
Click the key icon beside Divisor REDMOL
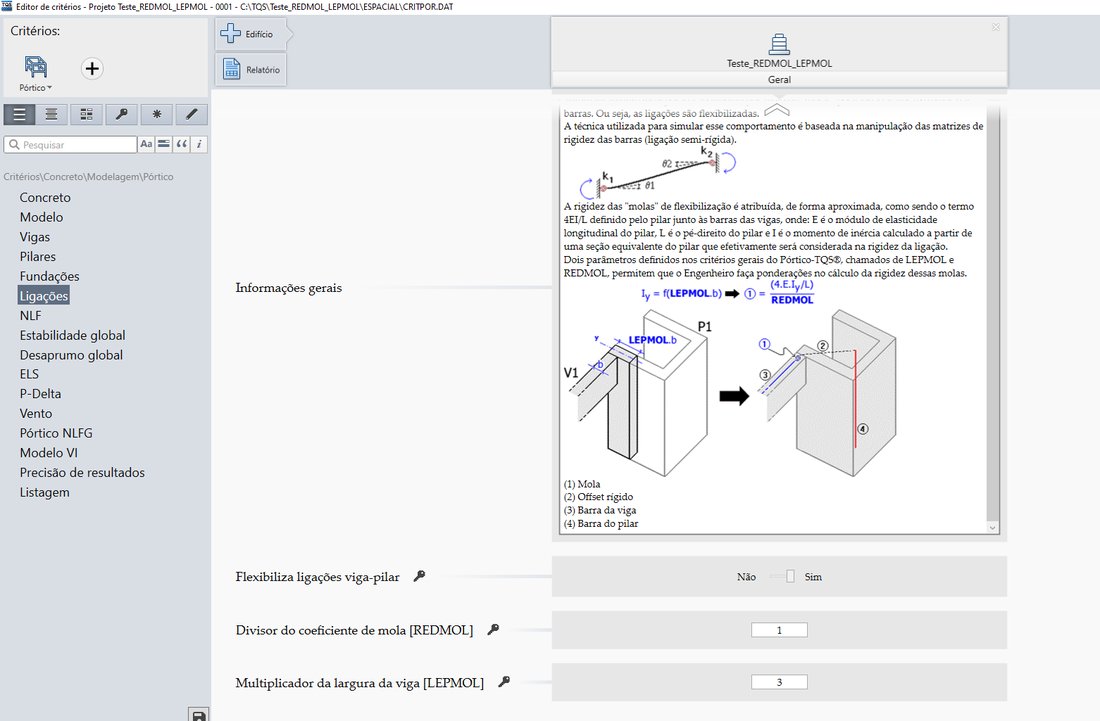[x=493, y=629]
